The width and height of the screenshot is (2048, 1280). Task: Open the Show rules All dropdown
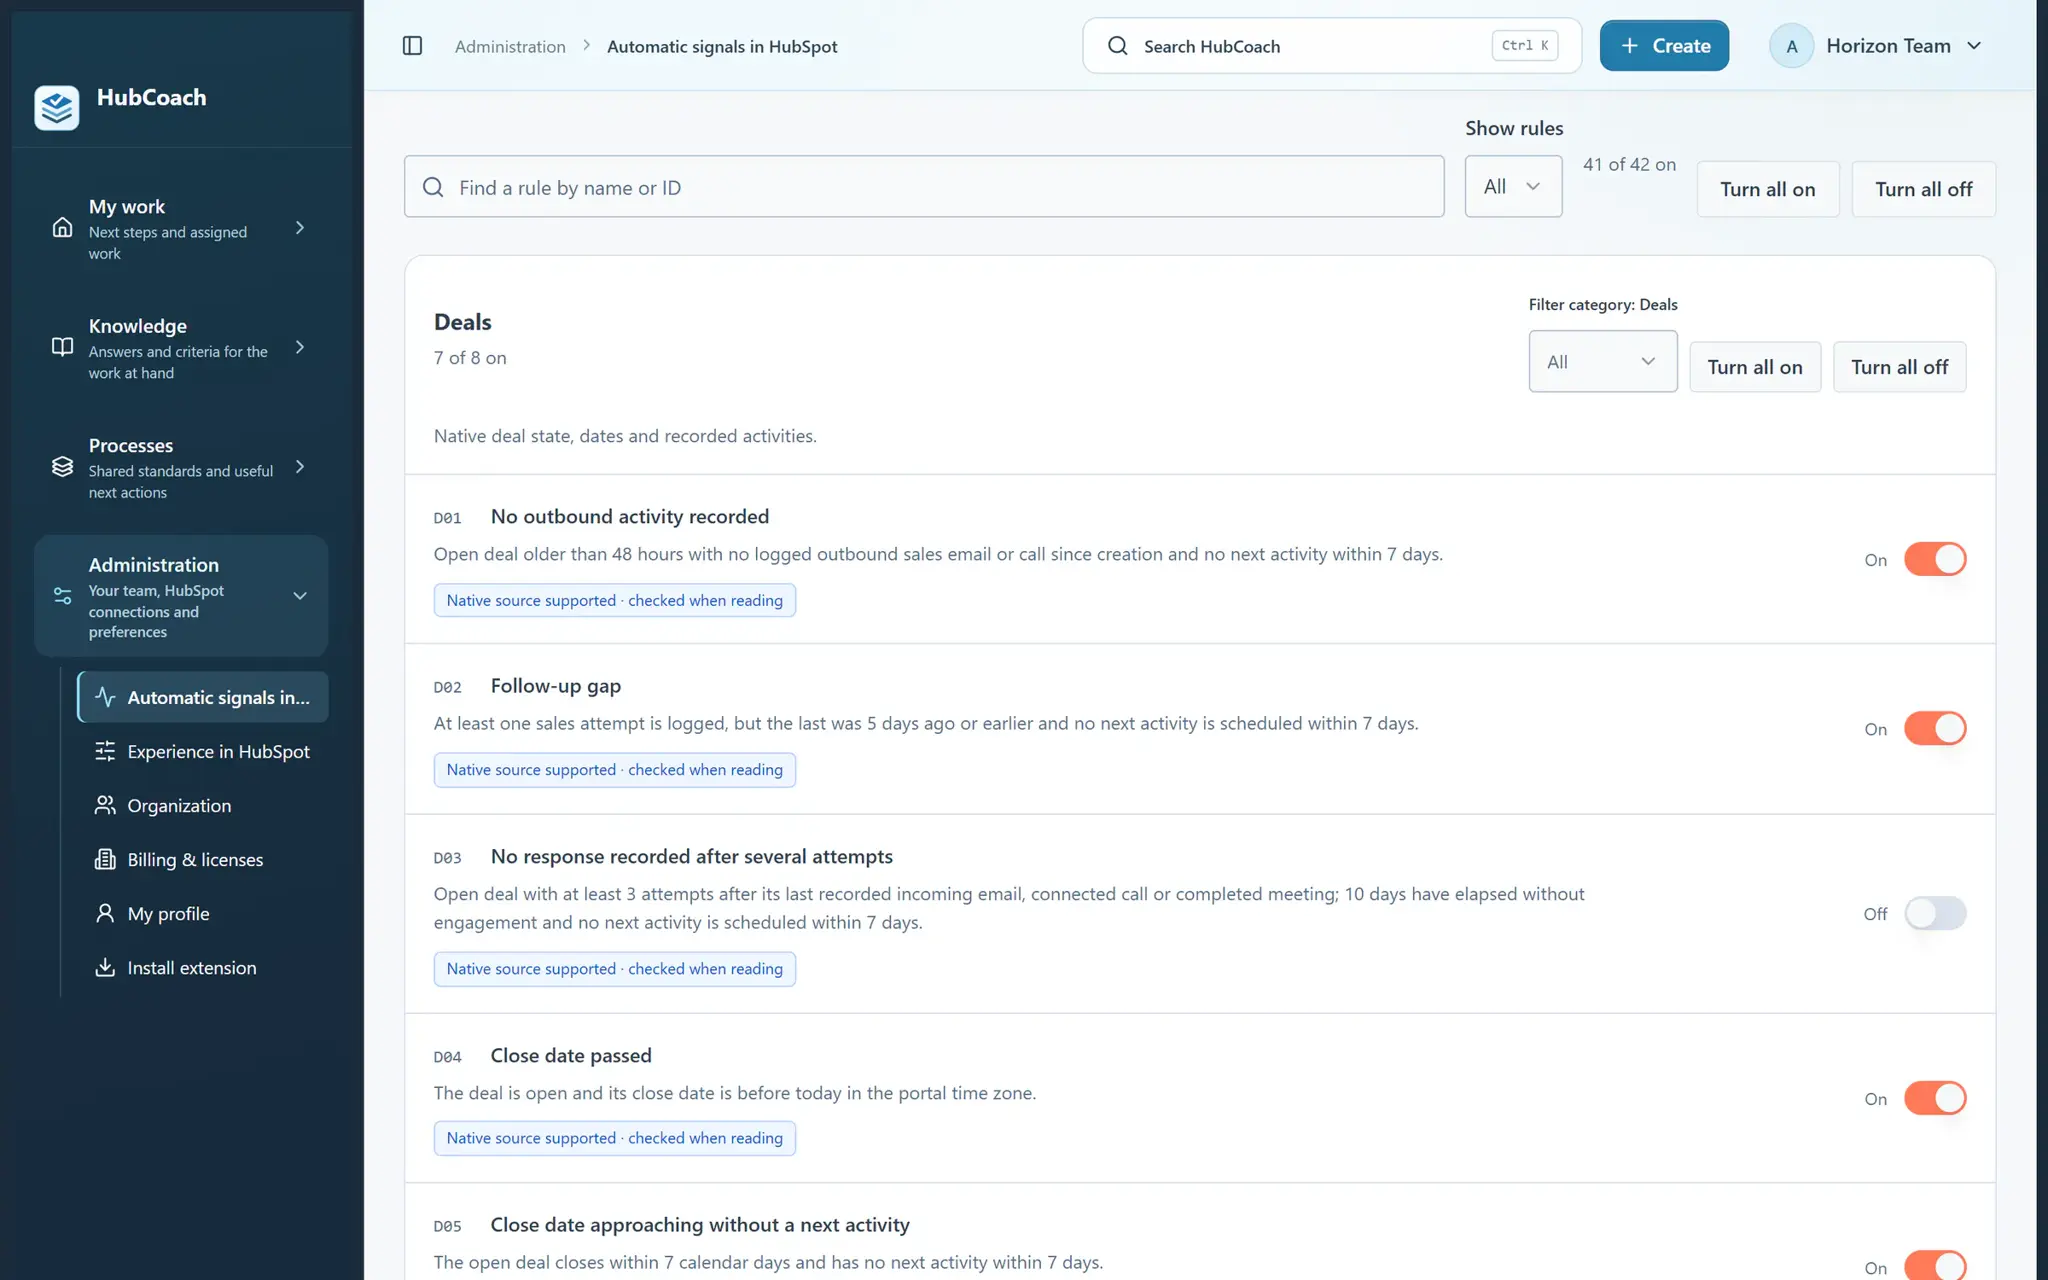tap(1513, 186)
